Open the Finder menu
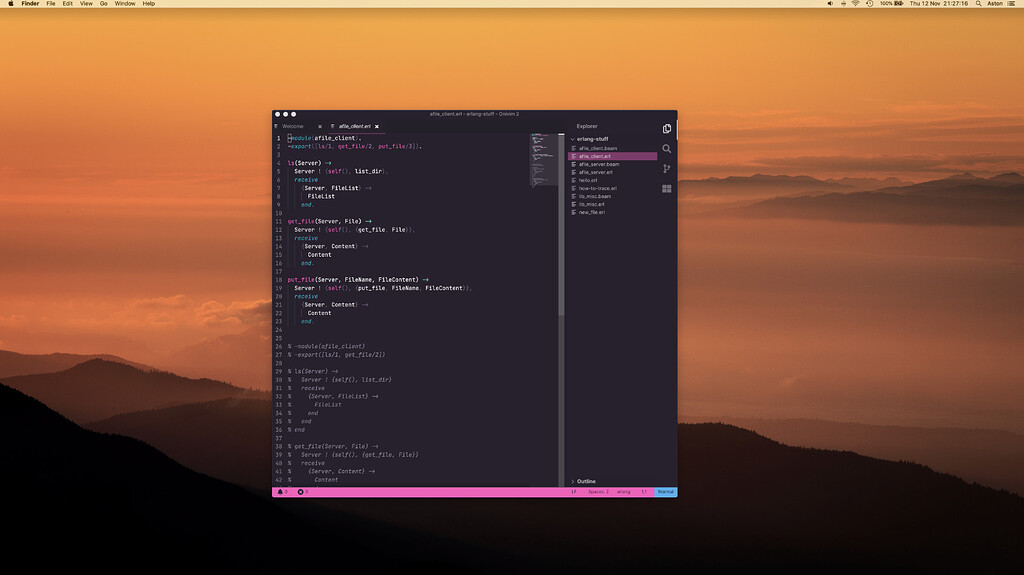 coord(30,4)
